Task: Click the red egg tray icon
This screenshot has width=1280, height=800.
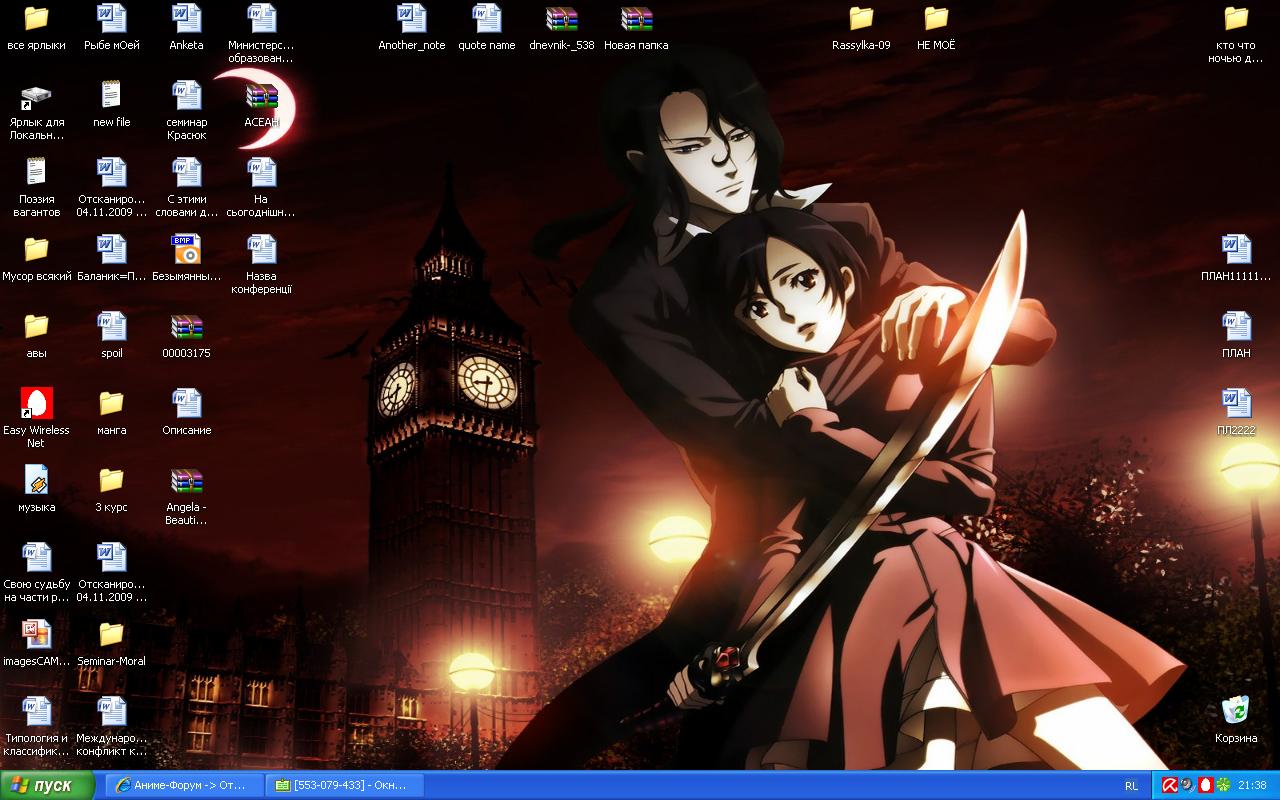Action: [1205, 786]
